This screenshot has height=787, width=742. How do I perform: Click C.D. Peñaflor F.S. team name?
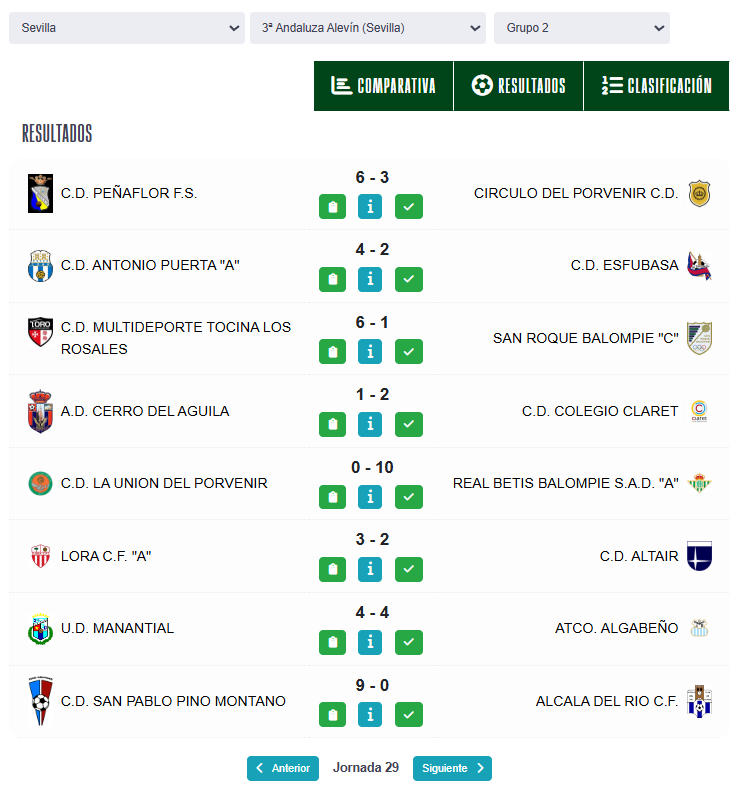pyautogui.click(x=129, y=193)
